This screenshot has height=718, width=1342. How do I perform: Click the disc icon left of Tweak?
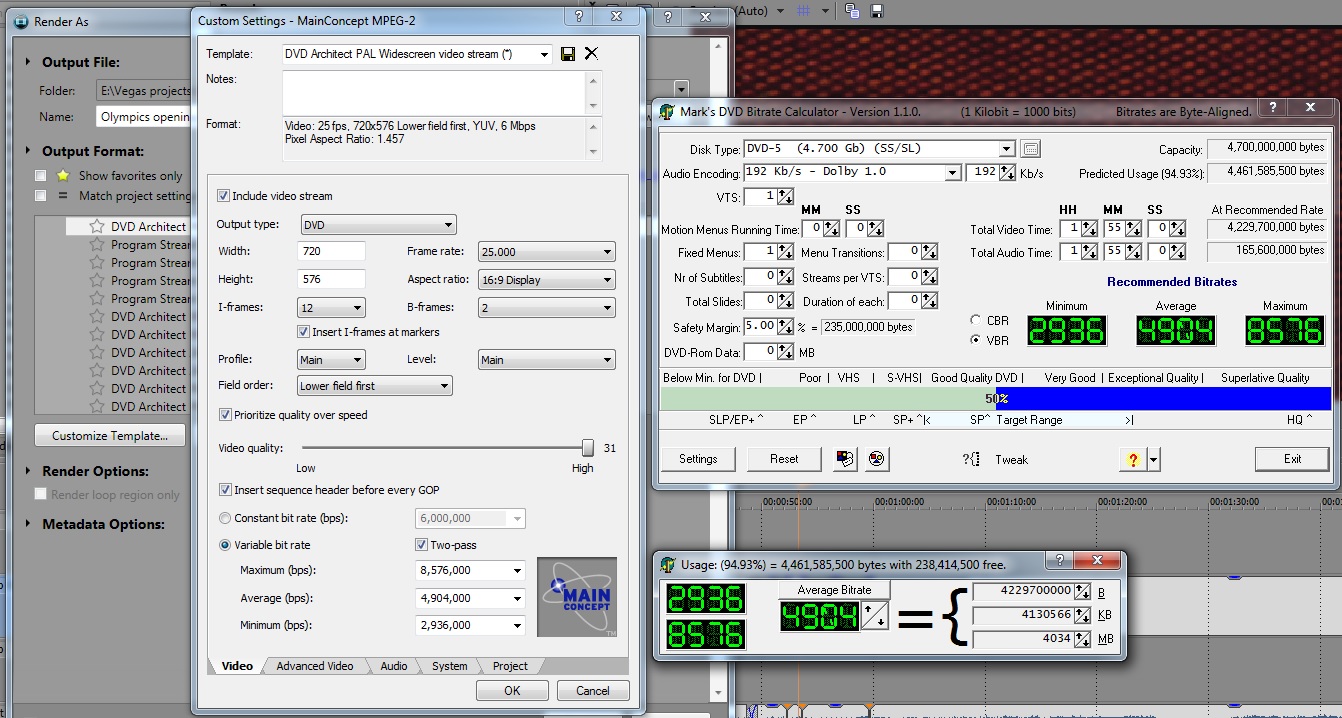[876, 459]
